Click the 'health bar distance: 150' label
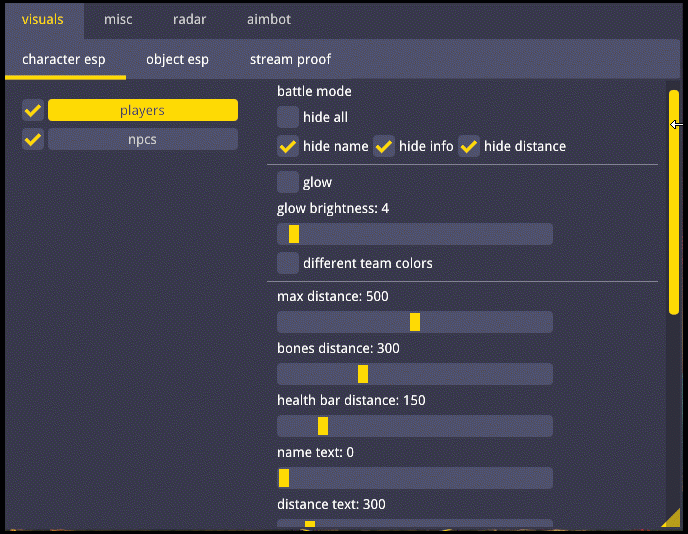Image resolution: width=688 pixels, height=534 pixels. [351, 400]
